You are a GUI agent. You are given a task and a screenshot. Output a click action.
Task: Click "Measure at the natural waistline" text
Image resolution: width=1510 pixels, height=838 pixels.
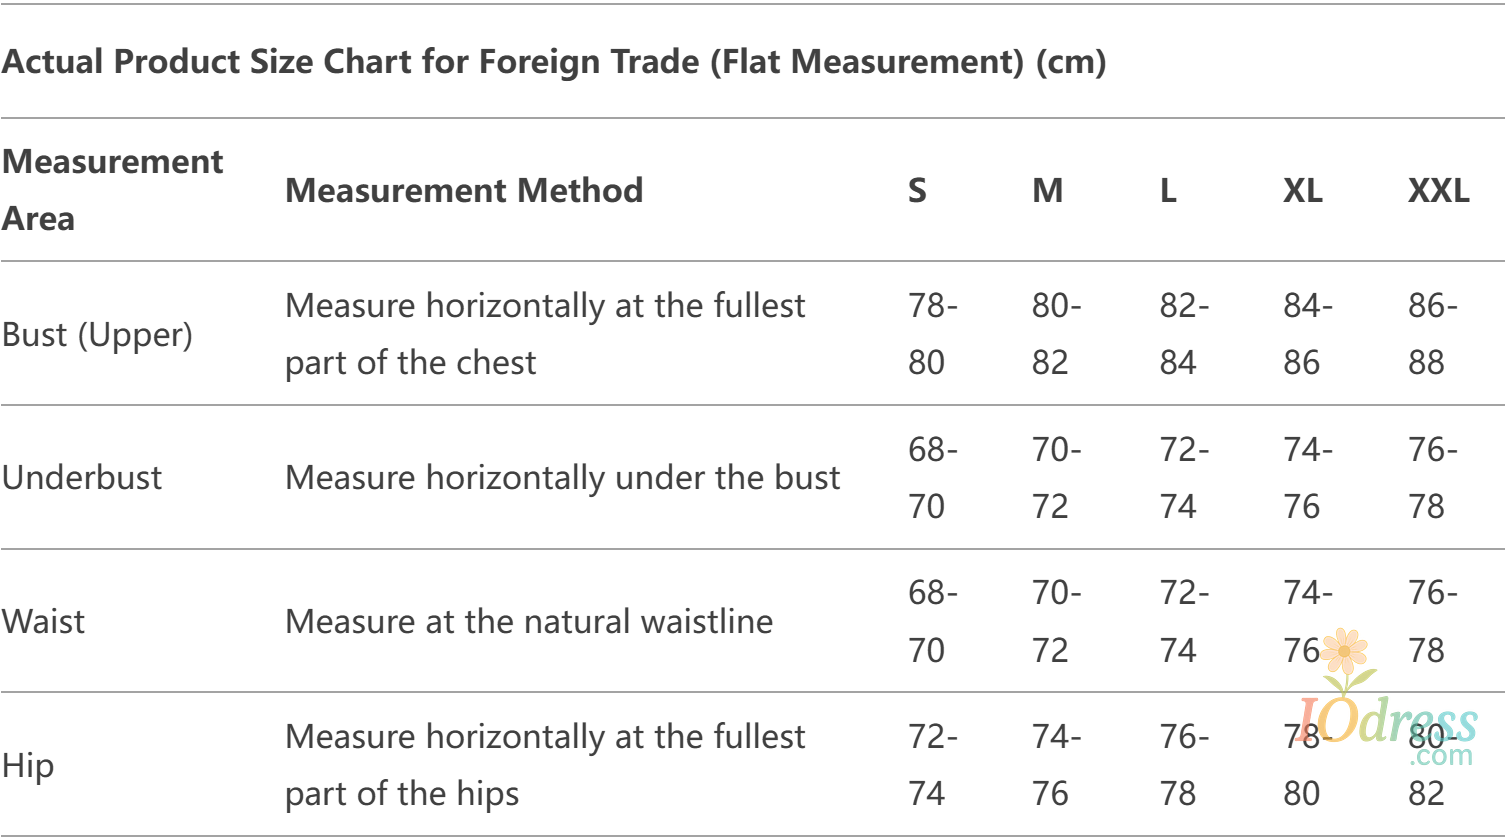[x=529, y=621]
